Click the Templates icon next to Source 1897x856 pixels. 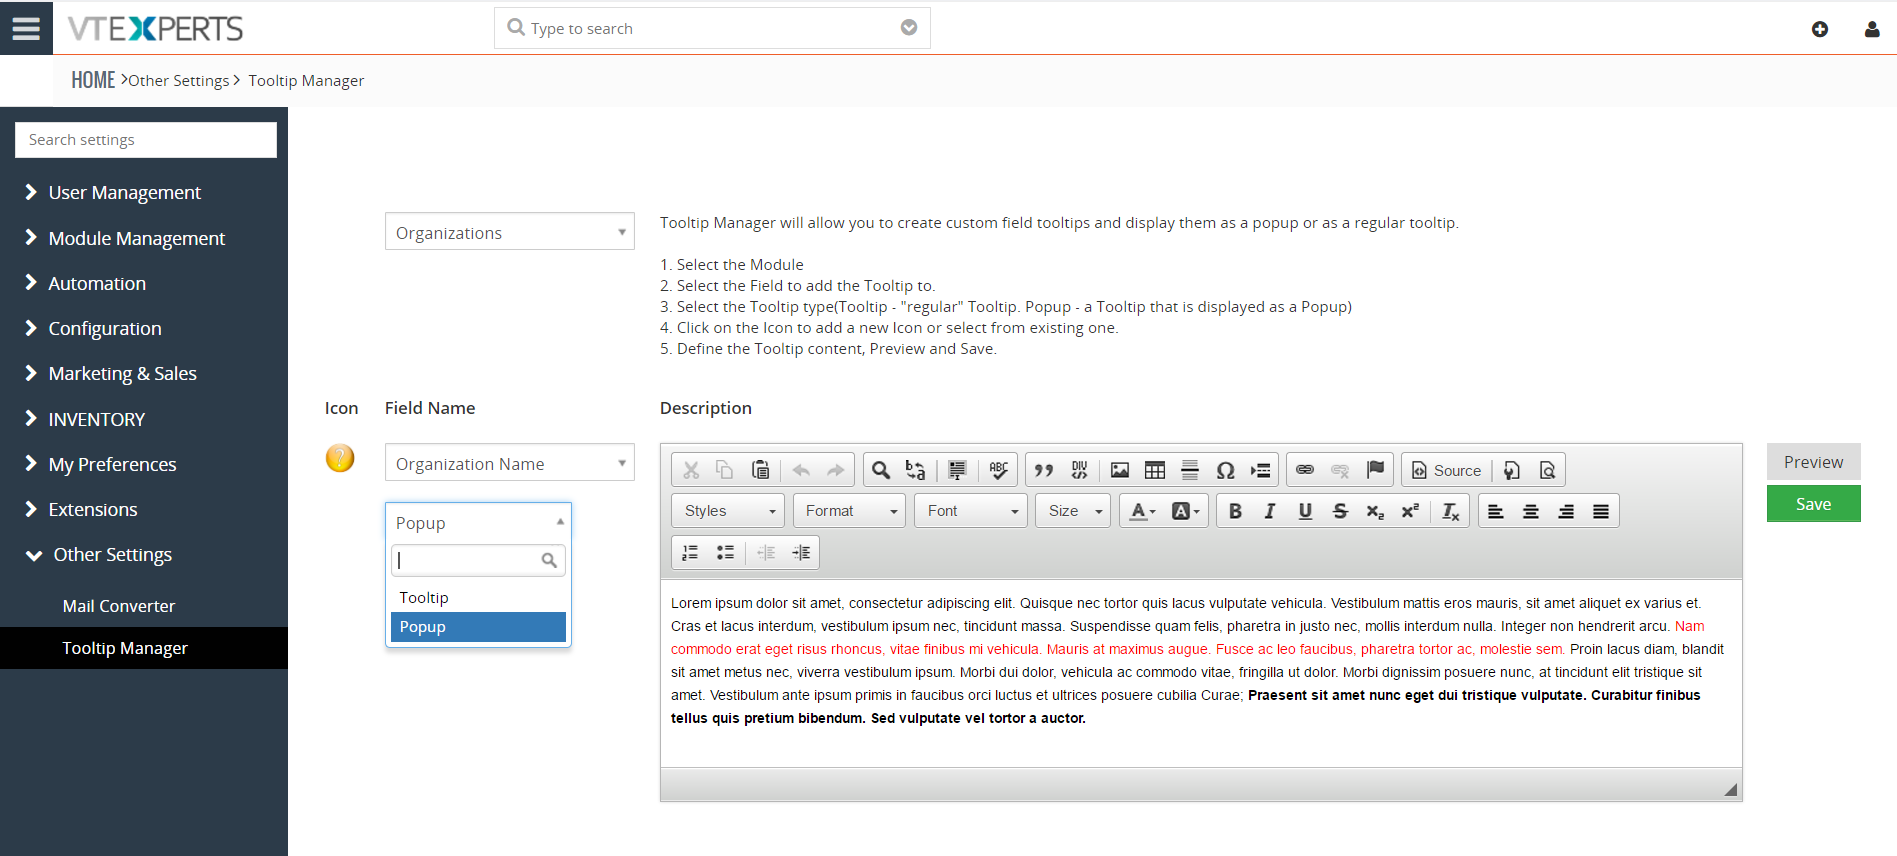(1512, 470)
